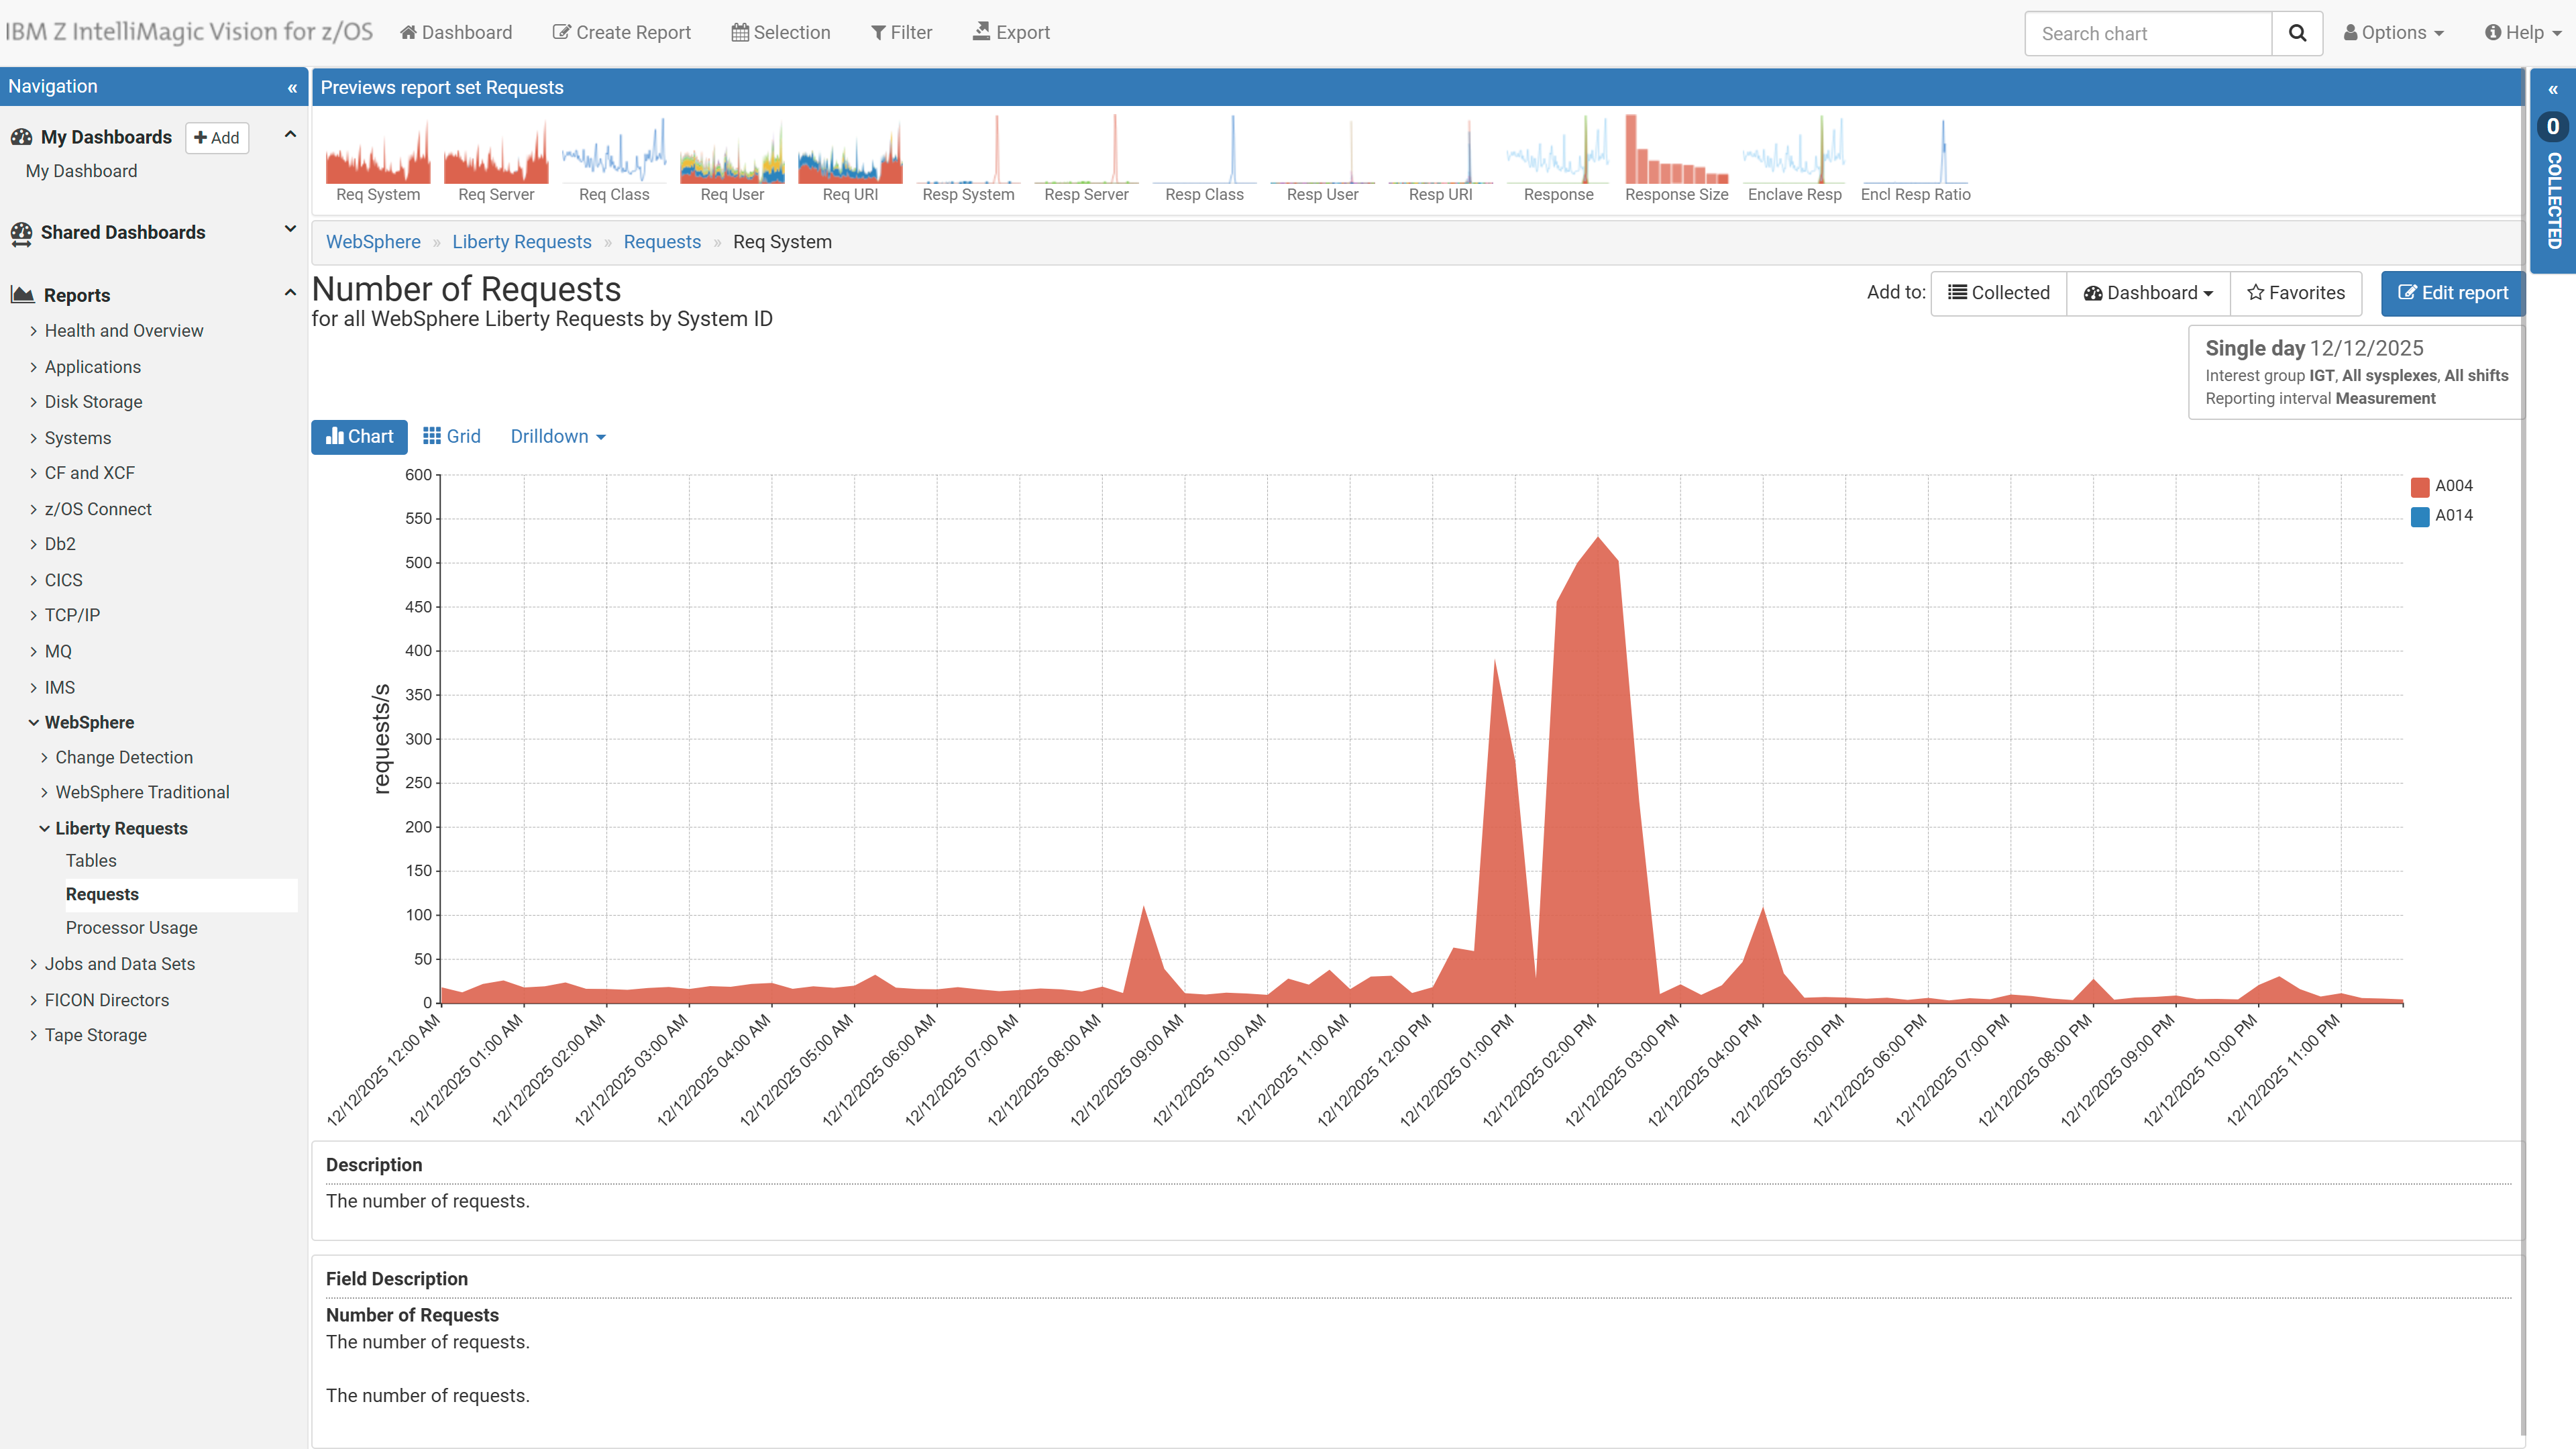This screenshot has height=1449, width=2576.
Task: Expand the Shared Dashboards section
Action: click(290, 229)
